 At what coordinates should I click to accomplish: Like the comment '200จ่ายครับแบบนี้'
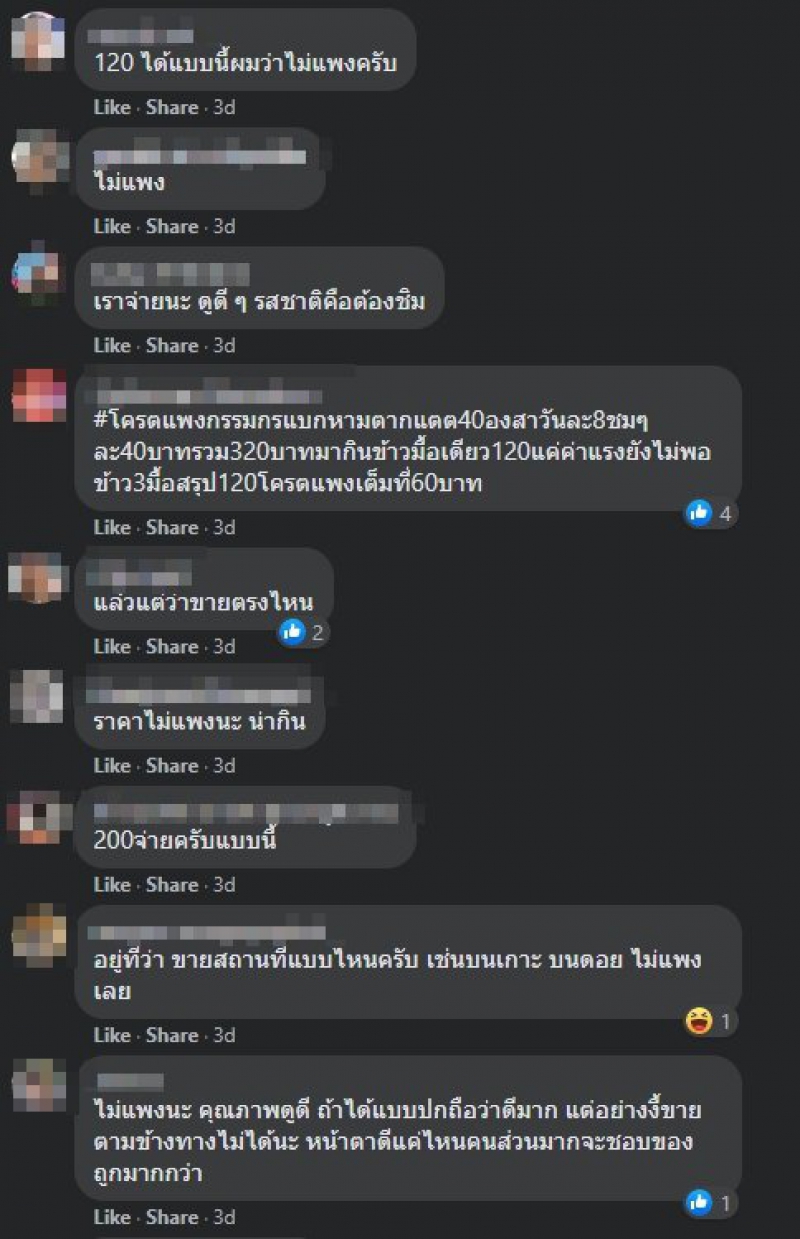pos(112,885)
